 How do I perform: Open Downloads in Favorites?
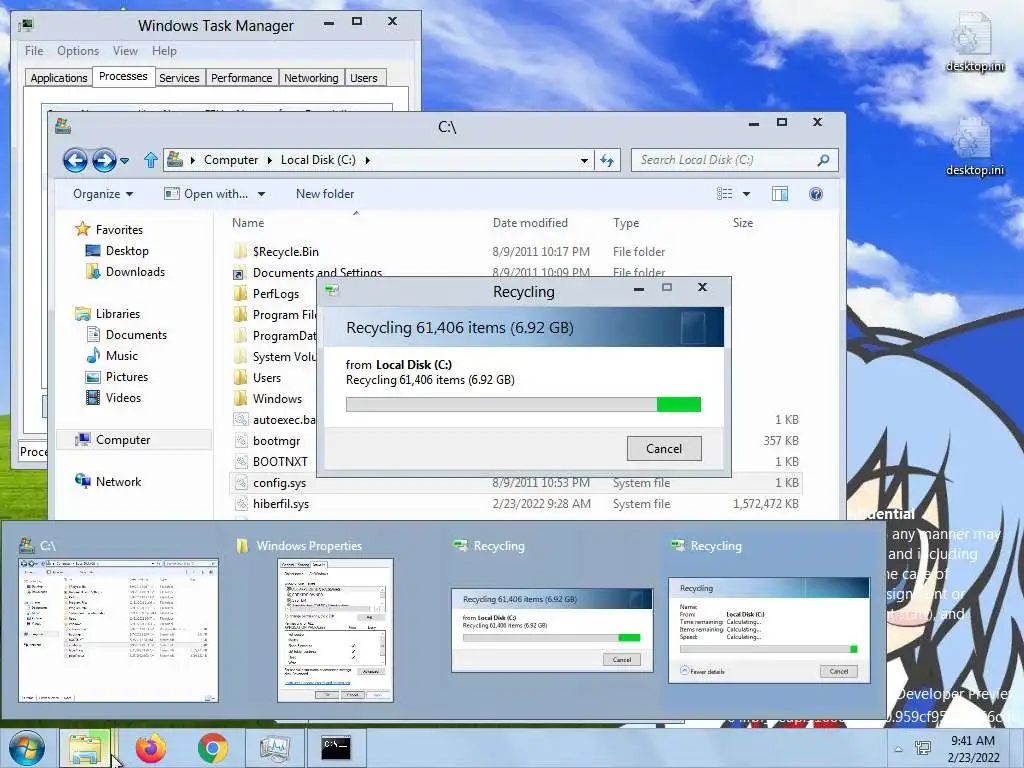125,272
